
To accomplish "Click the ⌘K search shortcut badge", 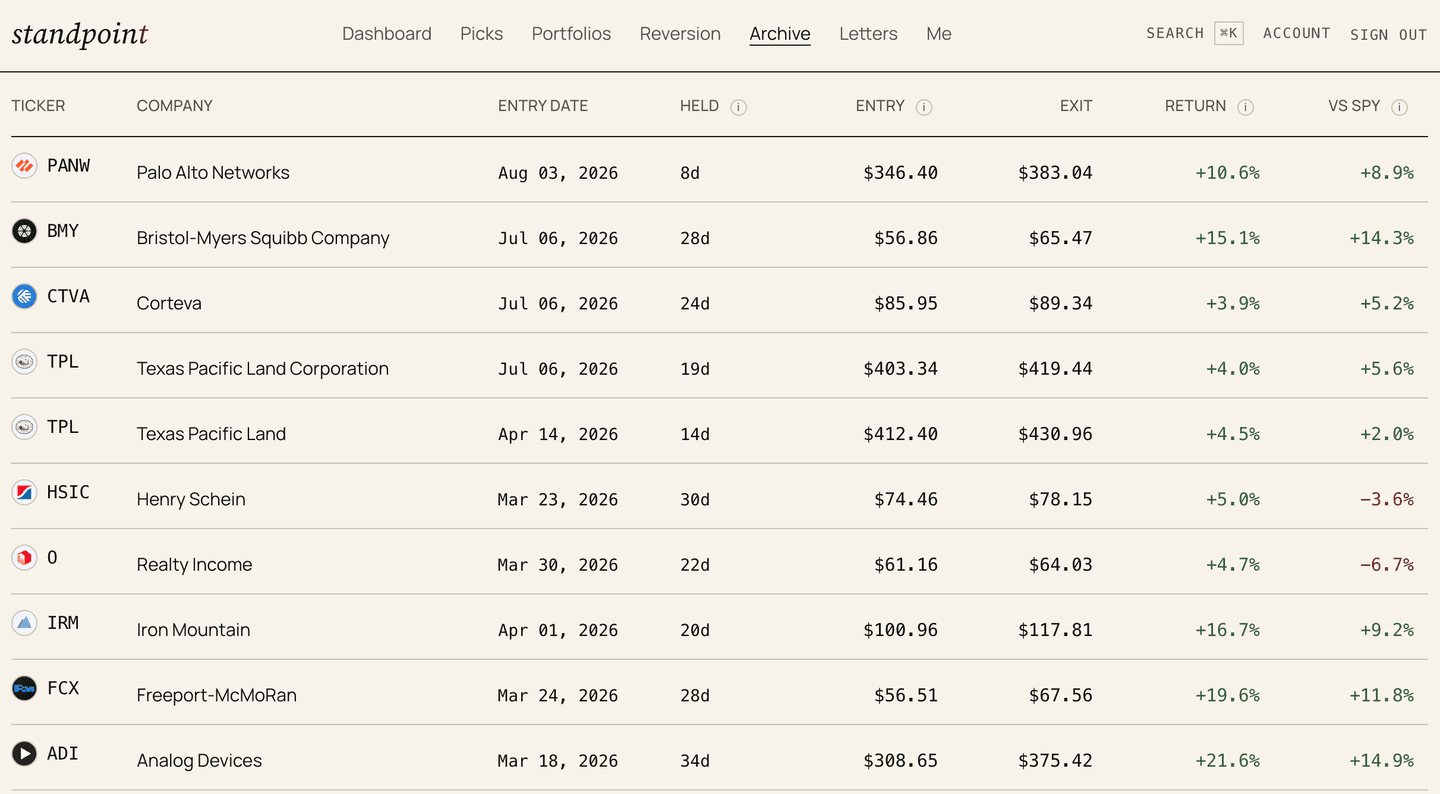I will point(1229,33).
